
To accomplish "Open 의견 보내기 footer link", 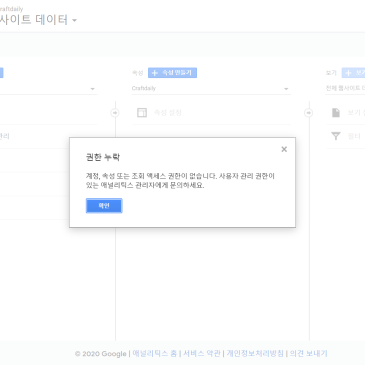I will click(x=308, y=353).
